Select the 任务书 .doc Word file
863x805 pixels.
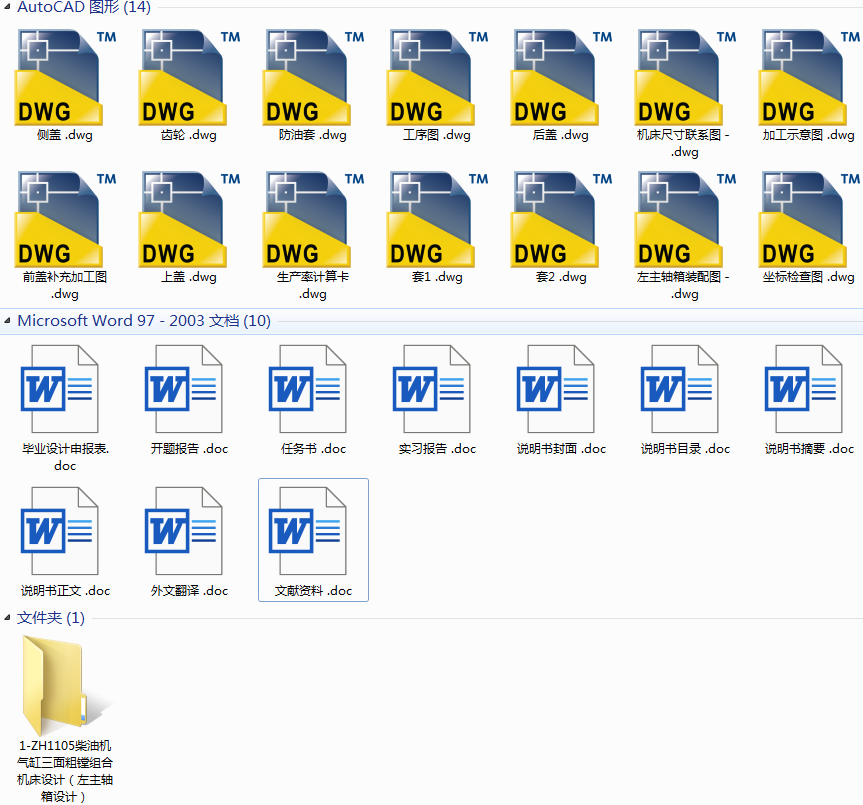pos(308,389)
